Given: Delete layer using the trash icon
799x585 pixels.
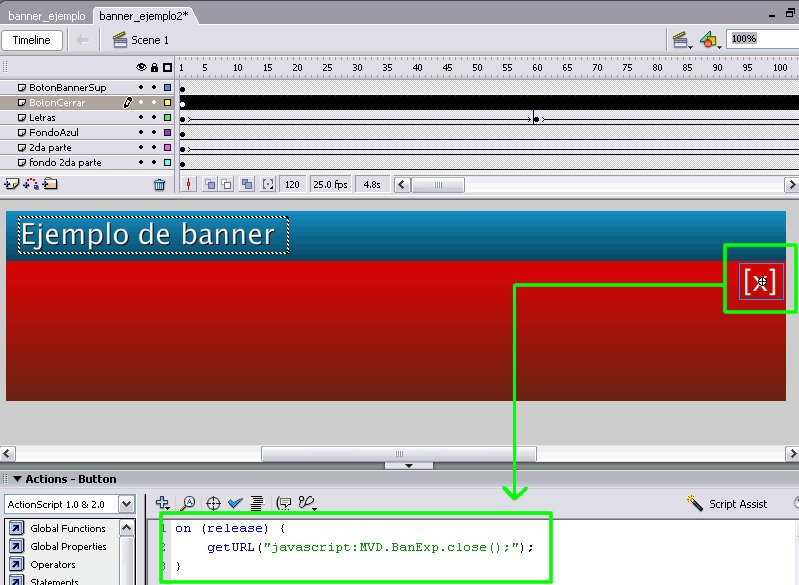Looking at the screenshot, I should pos(159,184).
